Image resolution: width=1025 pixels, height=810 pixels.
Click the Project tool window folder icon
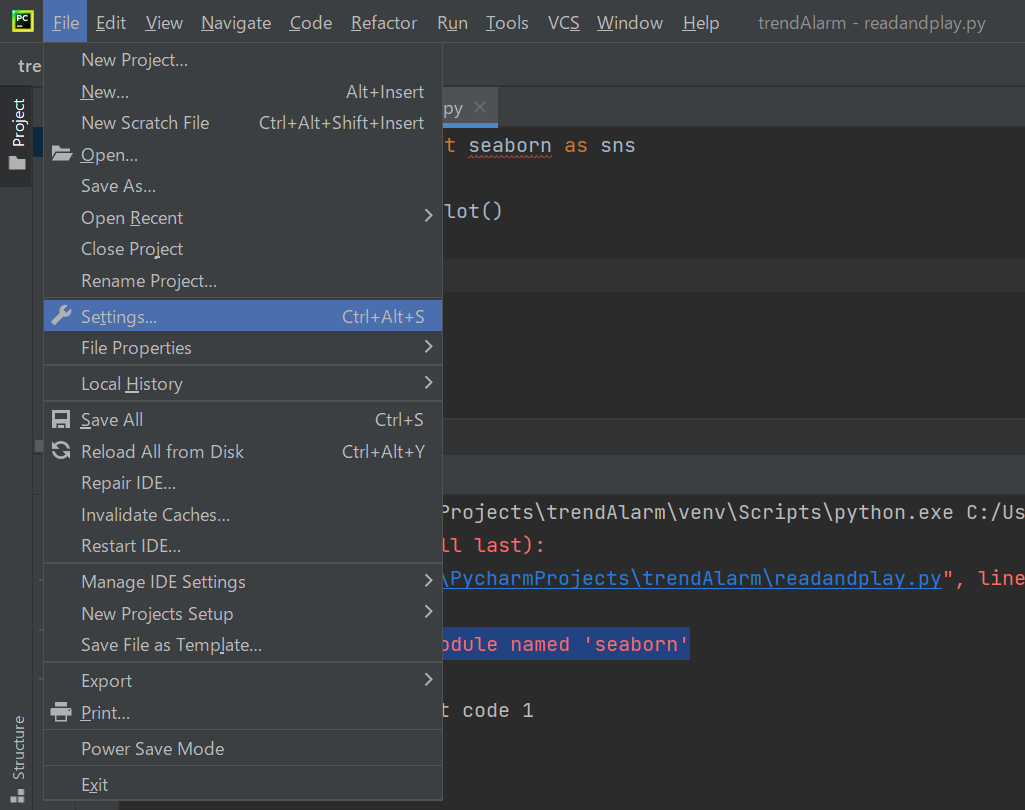[17, 162]
